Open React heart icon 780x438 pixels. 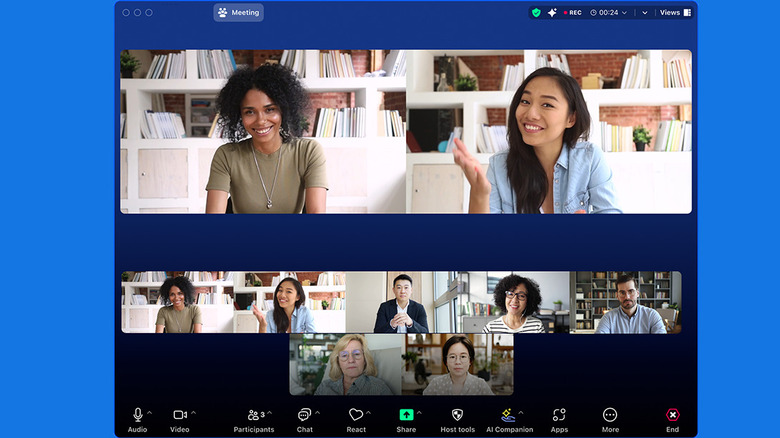(356, 415)
